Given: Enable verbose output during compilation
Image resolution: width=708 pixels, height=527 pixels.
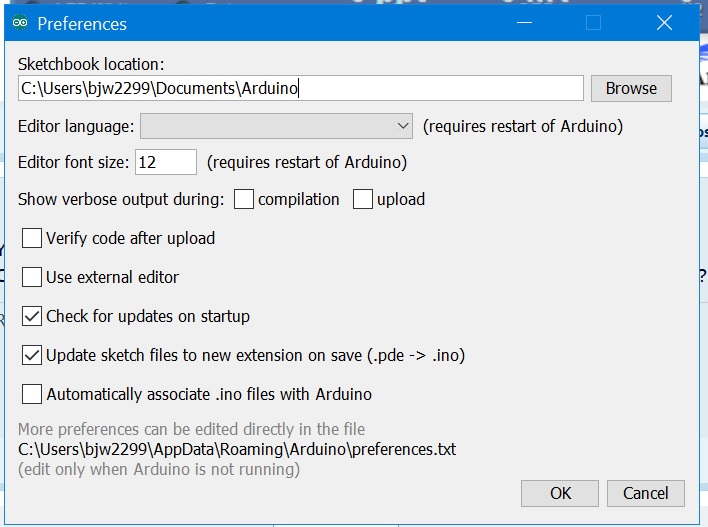Looking at the screenshot, I should [244, 199].
